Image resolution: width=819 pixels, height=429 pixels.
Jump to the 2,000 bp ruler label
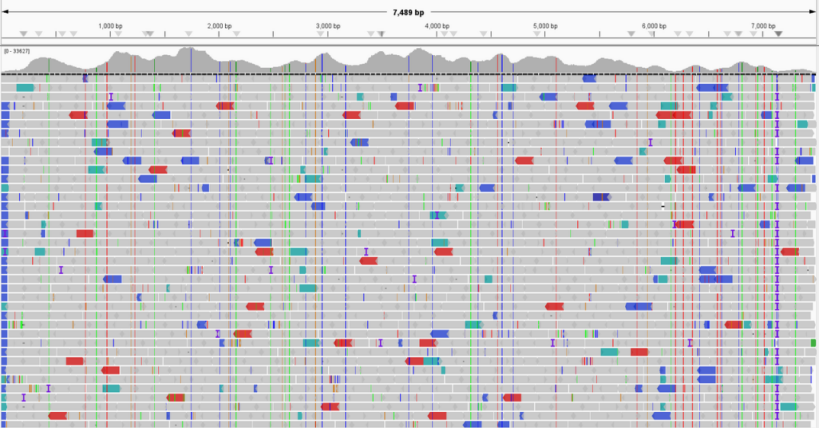(219, 25)
